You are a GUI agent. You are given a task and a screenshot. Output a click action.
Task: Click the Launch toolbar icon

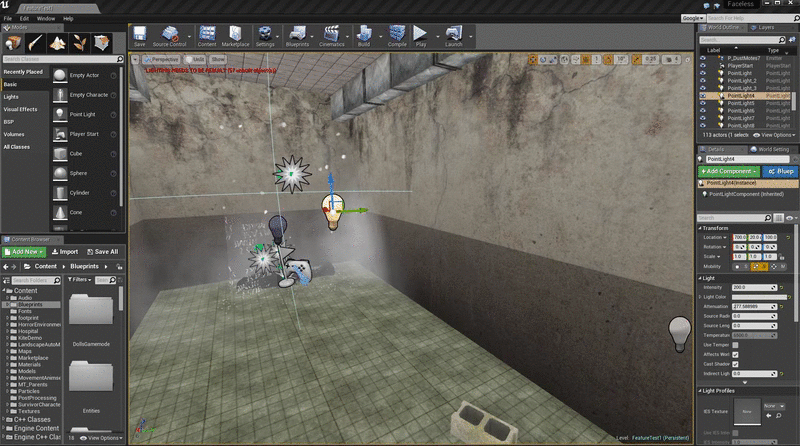pos(453,36)
